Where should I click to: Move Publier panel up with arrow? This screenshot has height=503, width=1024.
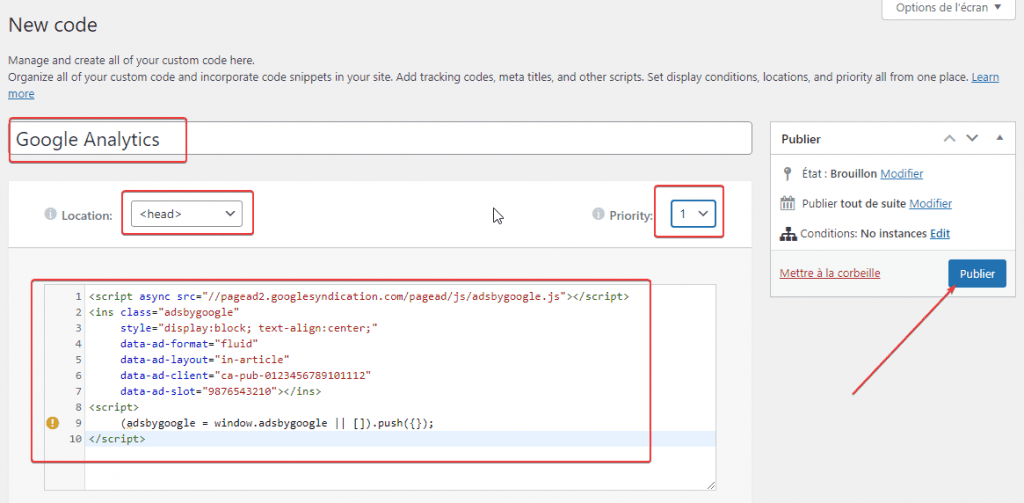[950, 138]
